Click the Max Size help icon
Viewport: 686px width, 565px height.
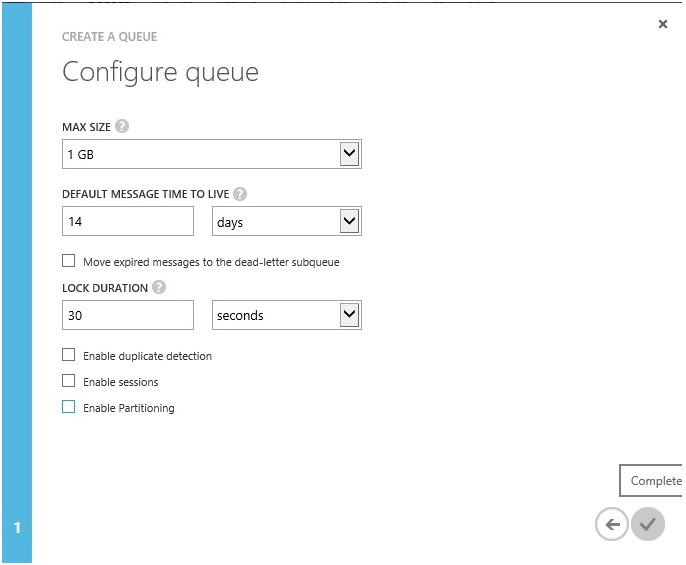[x=122, y=126]
